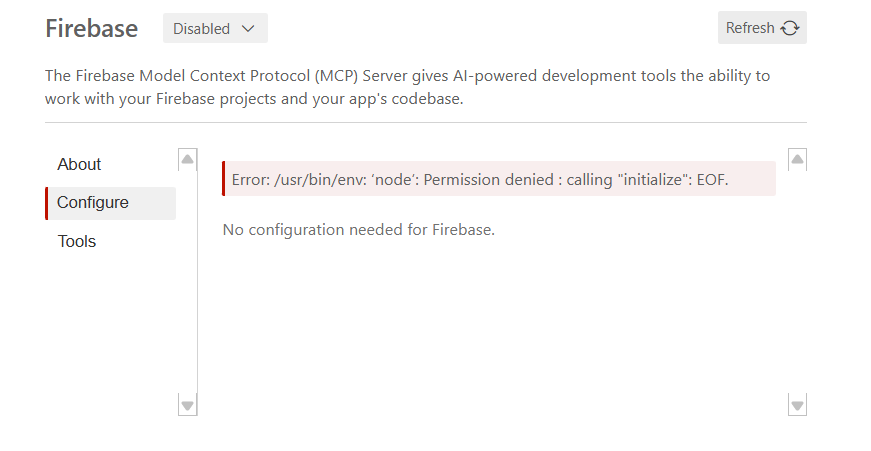Click the Firebase heading title
This screenshot has height=451, width=871.
(x=91, y=28)
